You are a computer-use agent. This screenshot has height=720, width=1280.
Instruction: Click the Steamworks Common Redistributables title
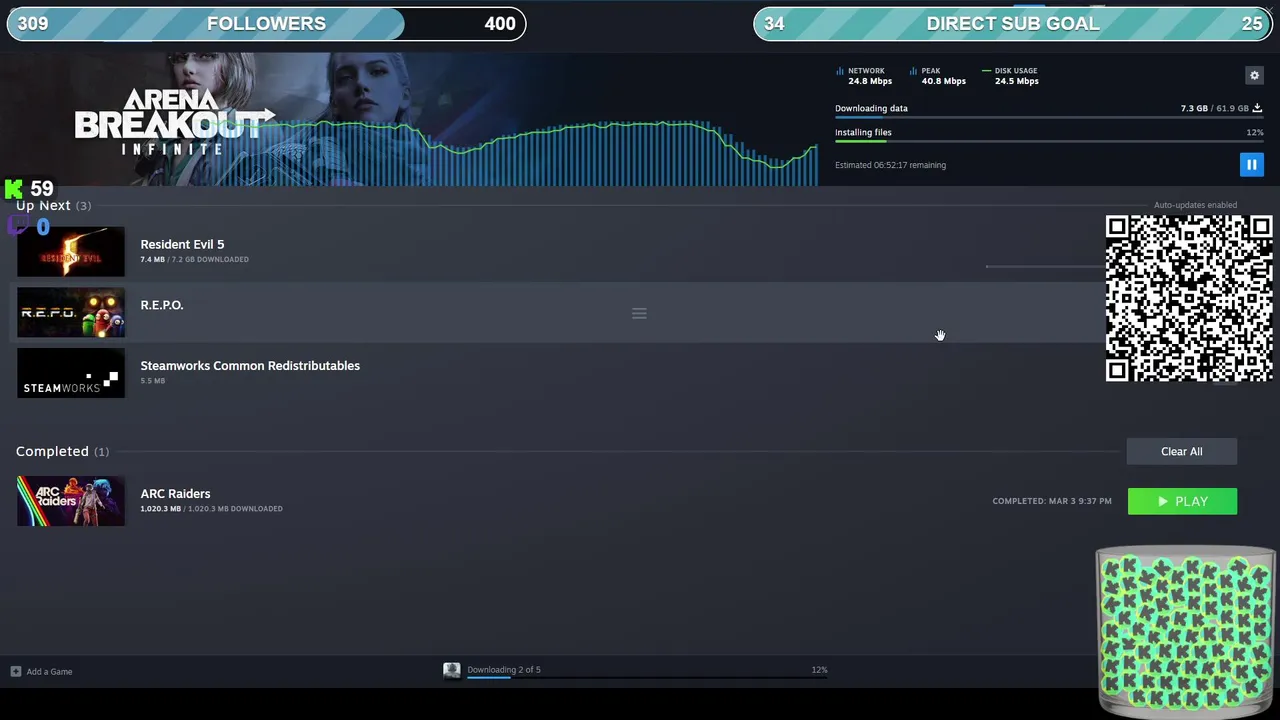[250, 366]
